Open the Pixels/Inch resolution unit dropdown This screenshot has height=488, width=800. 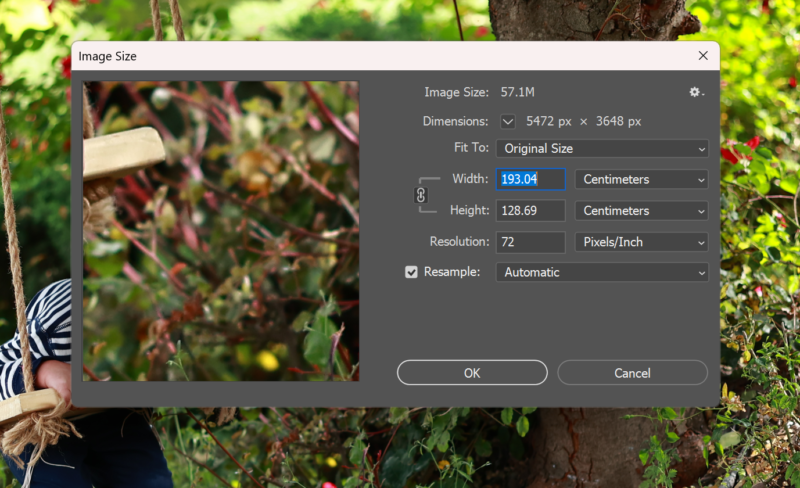click(641, 241)
